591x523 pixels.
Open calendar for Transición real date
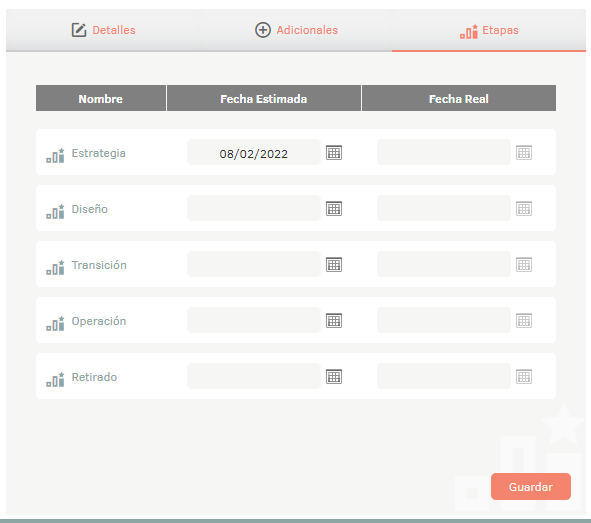click(x=524, y=265)
